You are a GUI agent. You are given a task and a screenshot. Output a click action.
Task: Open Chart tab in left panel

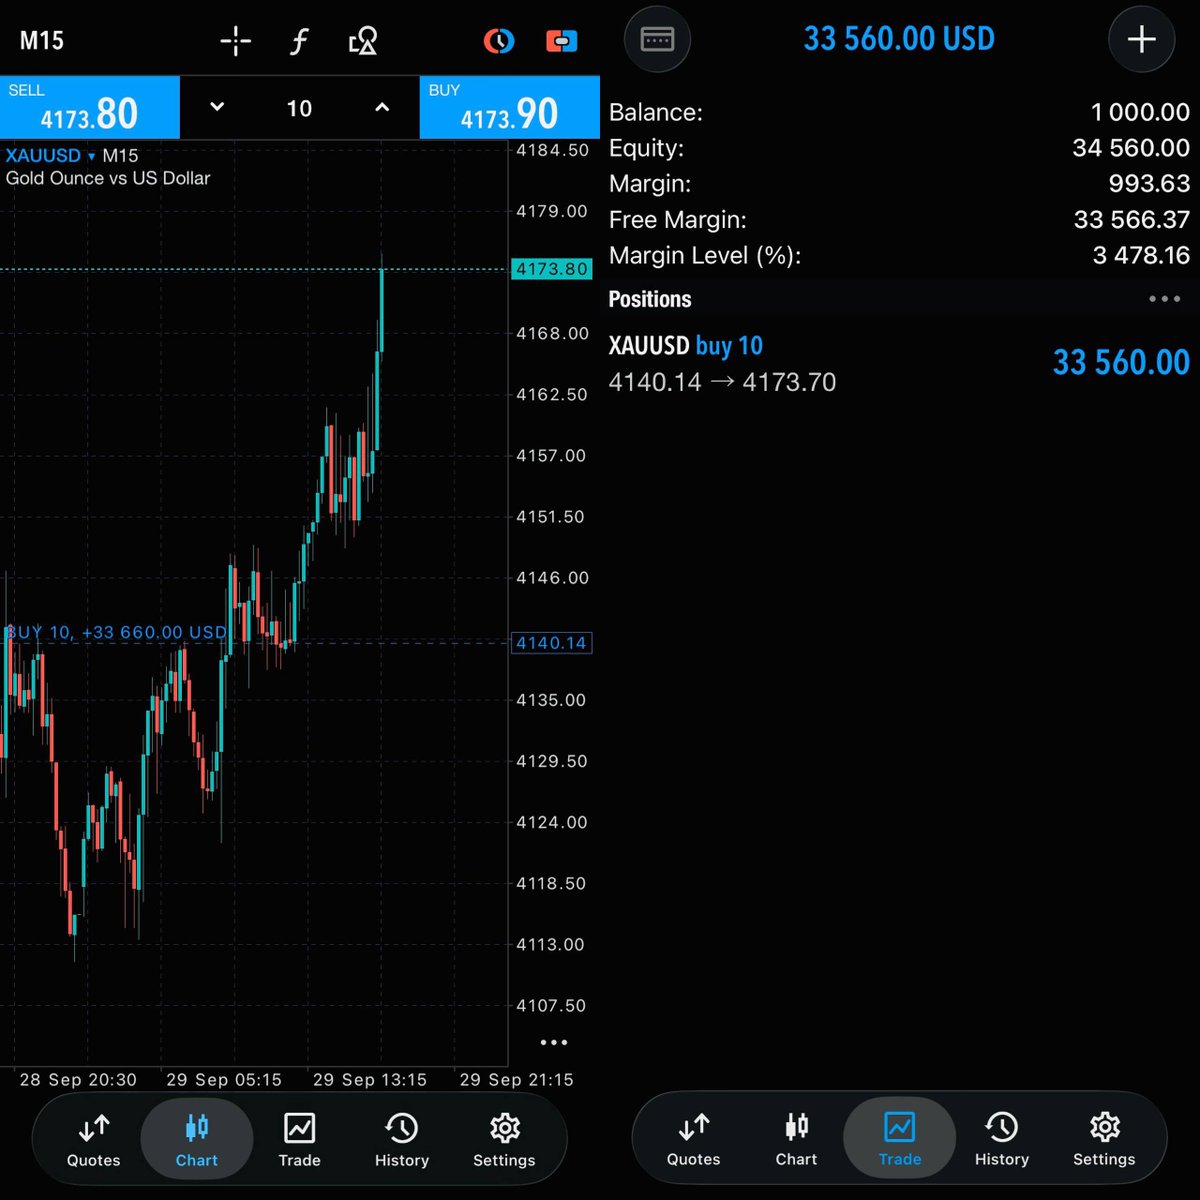(x=197, y=1141)
